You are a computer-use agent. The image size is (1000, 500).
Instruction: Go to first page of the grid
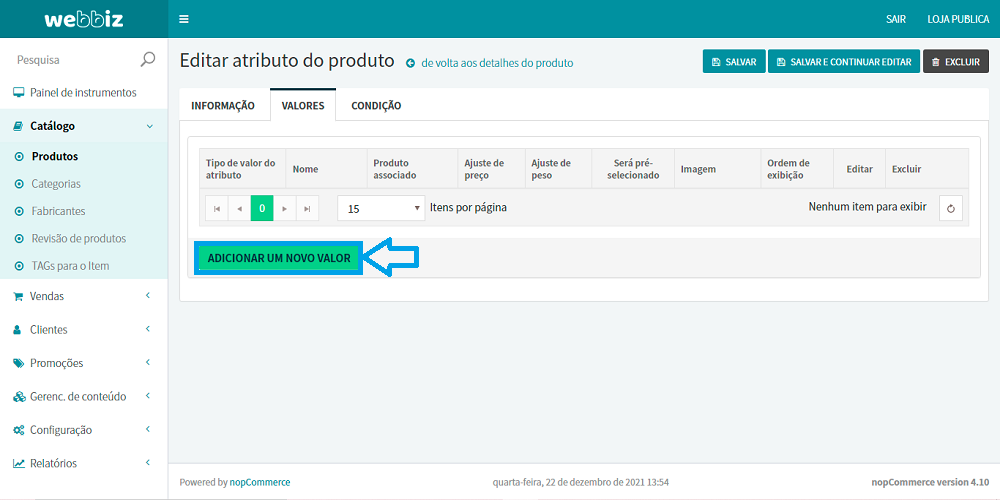(216, 209)
